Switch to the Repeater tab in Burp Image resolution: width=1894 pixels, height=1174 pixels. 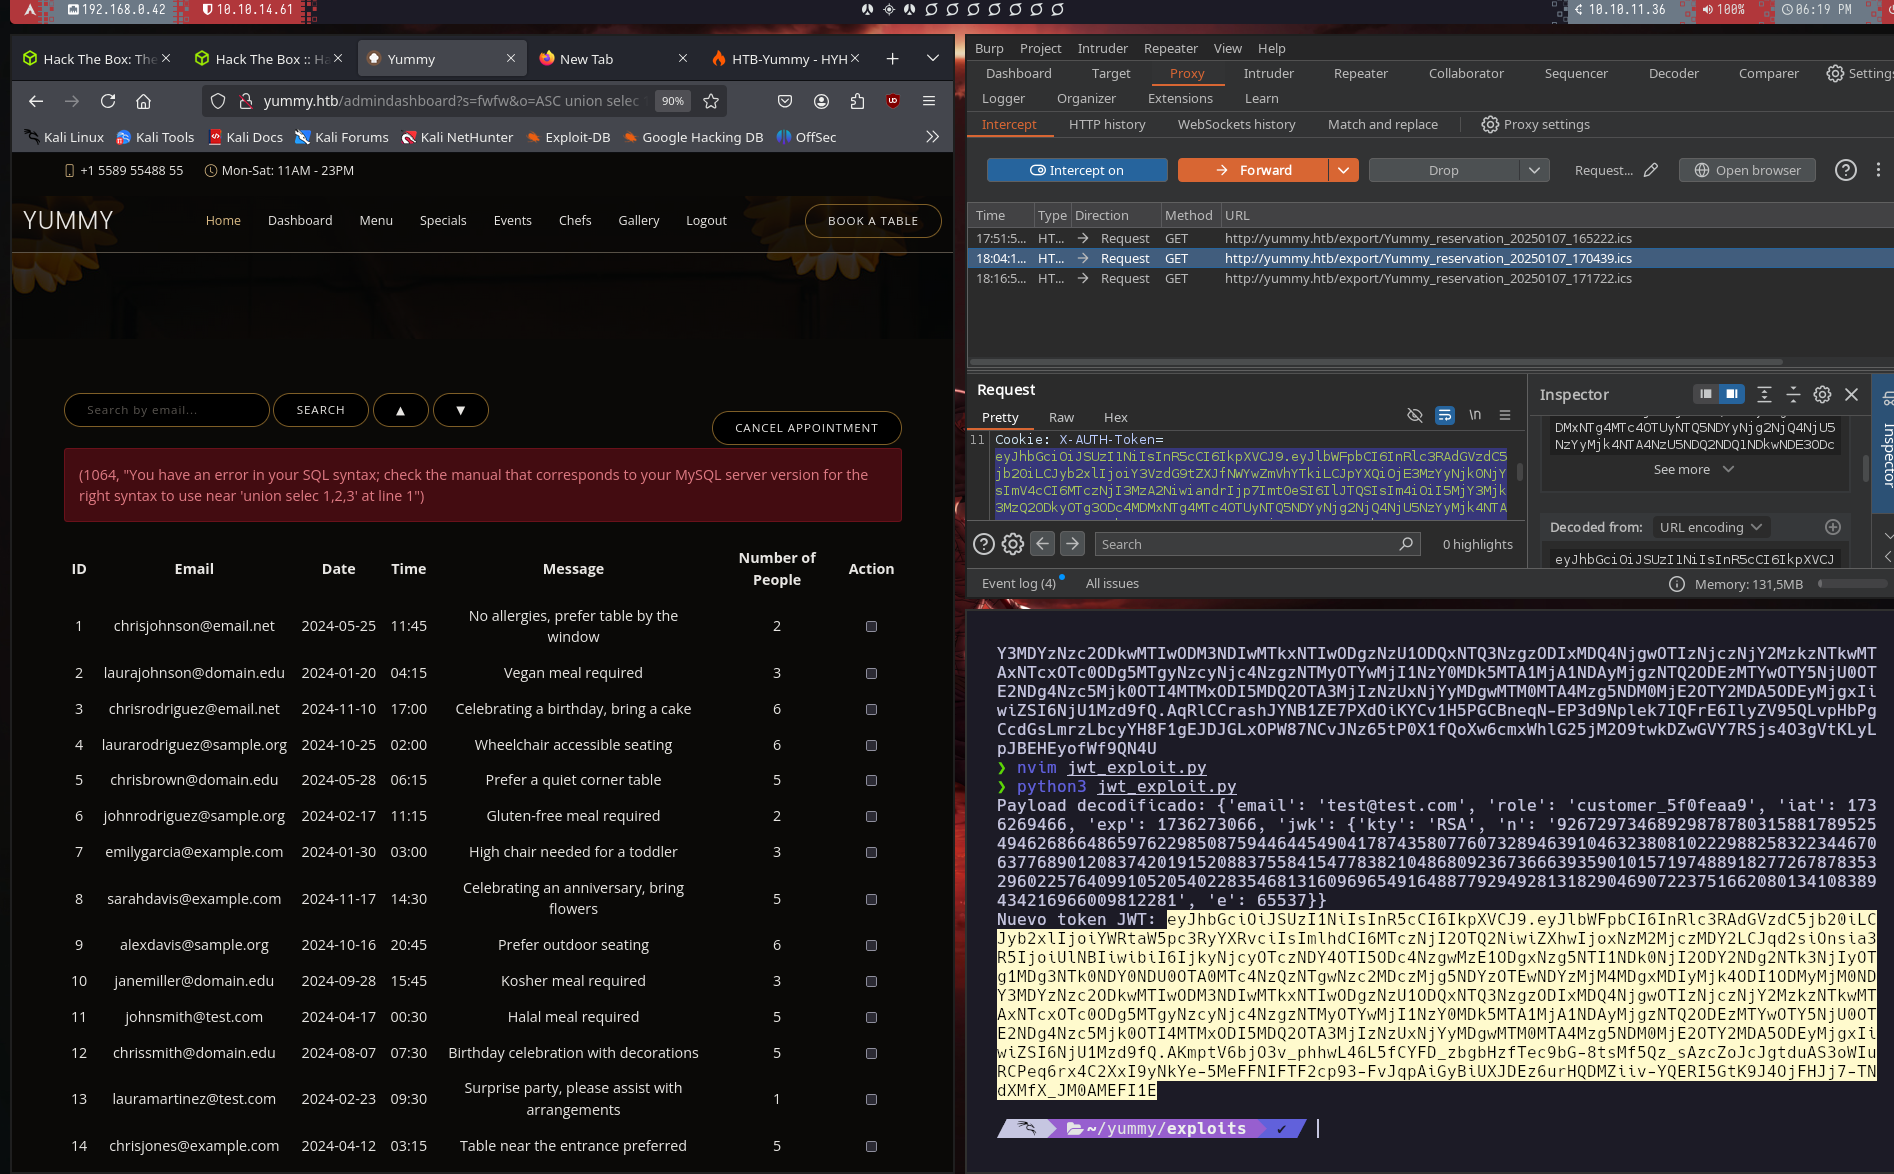1360,73
